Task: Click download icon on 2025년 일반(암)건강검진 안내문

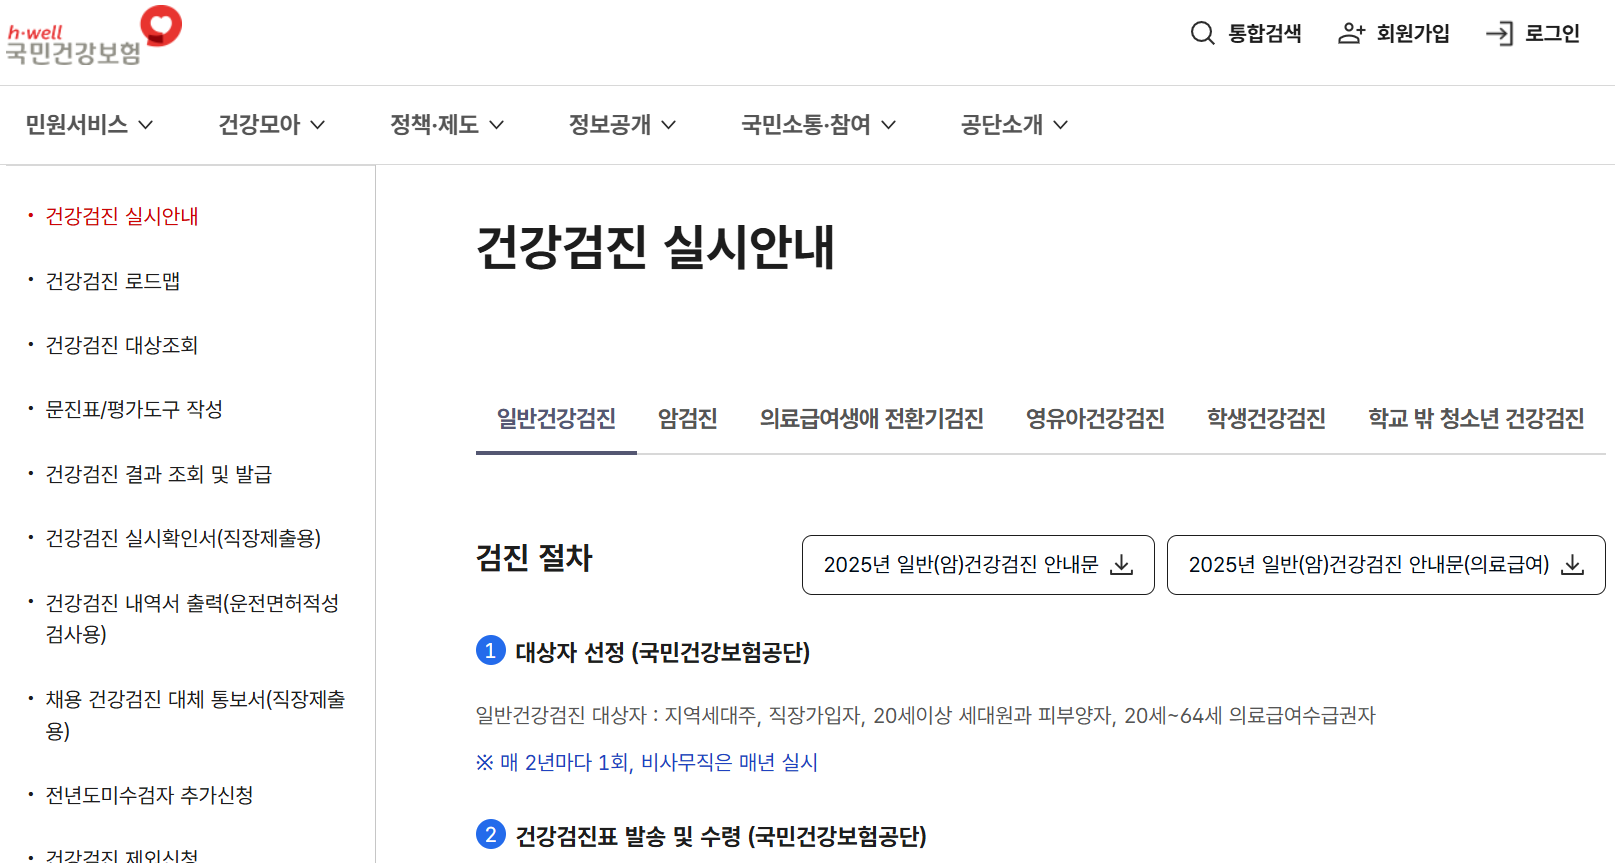Action: [1122, 565]
